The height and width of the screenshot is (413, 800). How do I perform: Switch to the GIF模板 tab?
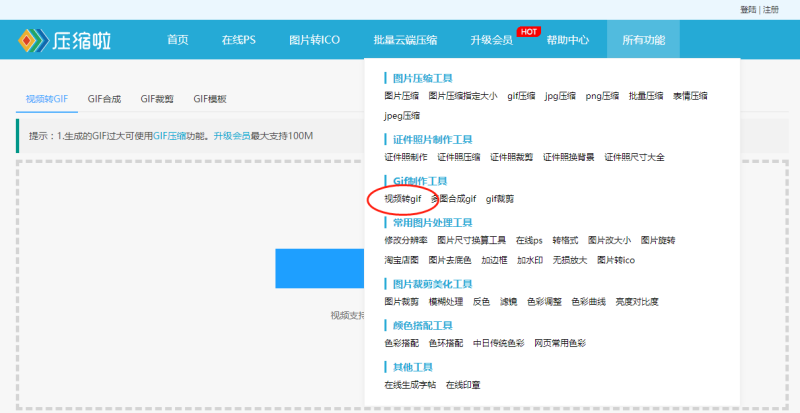click(x=210, y=99)
